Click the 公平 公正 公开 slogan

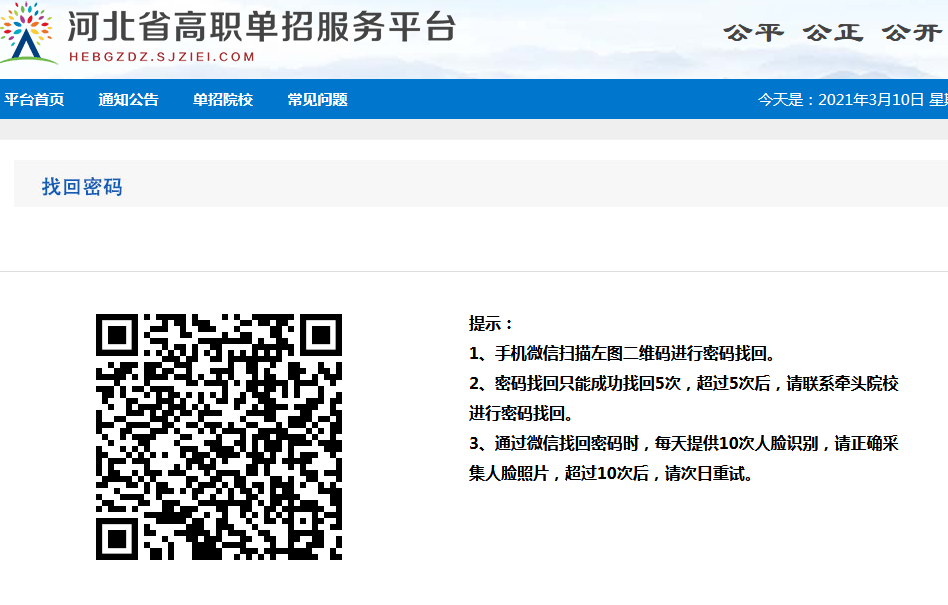833,32
